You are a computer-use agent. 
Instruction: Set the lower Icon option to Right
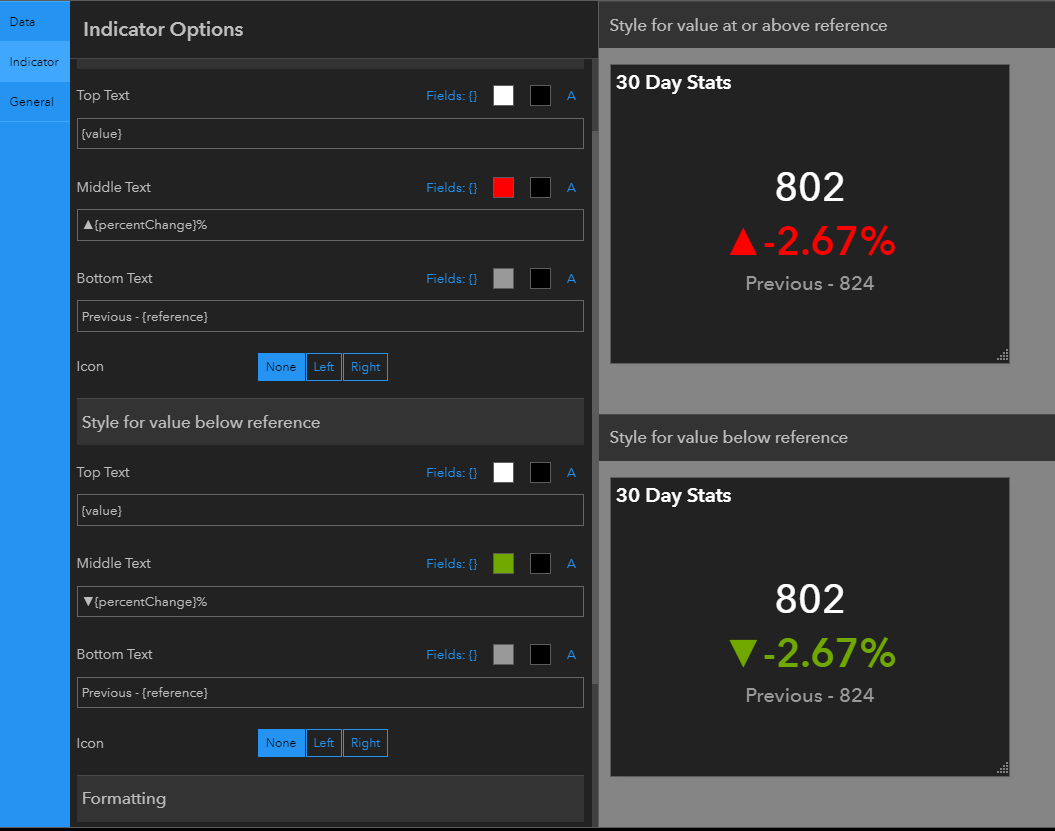365,743
